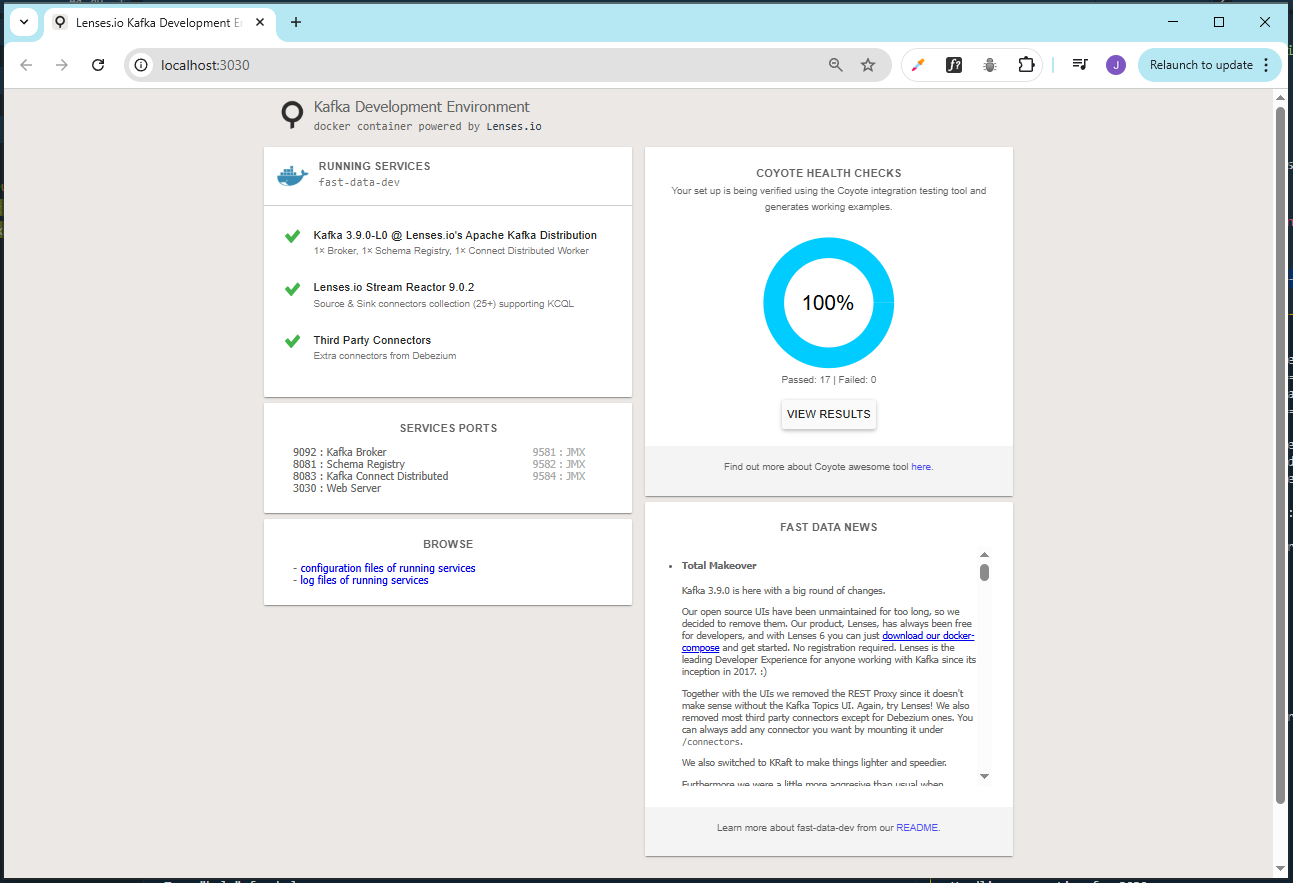Reload the page with the refresh icon
Screen dimensions: 1293x883
pyautogui.click(x=98, y=65)
